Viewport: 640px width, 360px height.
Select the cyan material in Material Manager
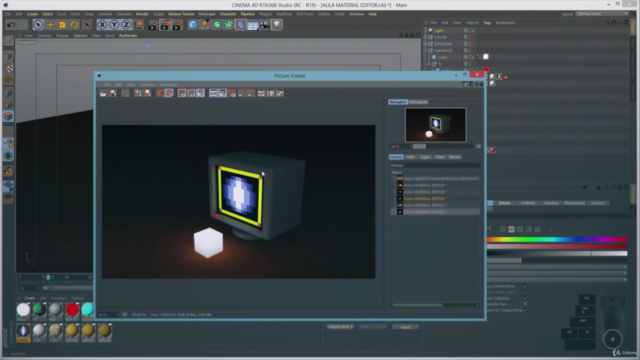(87, 310)
